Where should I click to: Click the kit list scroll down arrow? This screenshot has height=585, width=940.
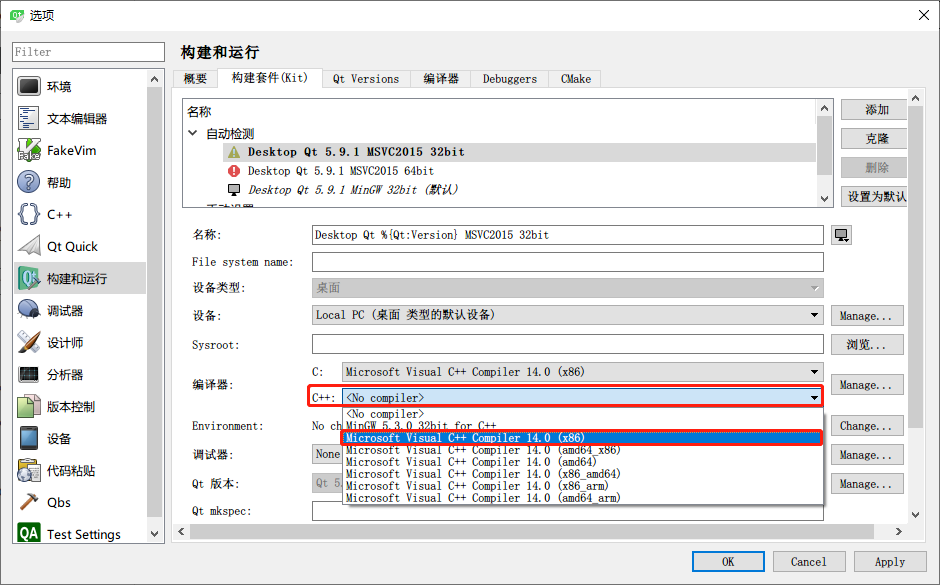(824, 199)
